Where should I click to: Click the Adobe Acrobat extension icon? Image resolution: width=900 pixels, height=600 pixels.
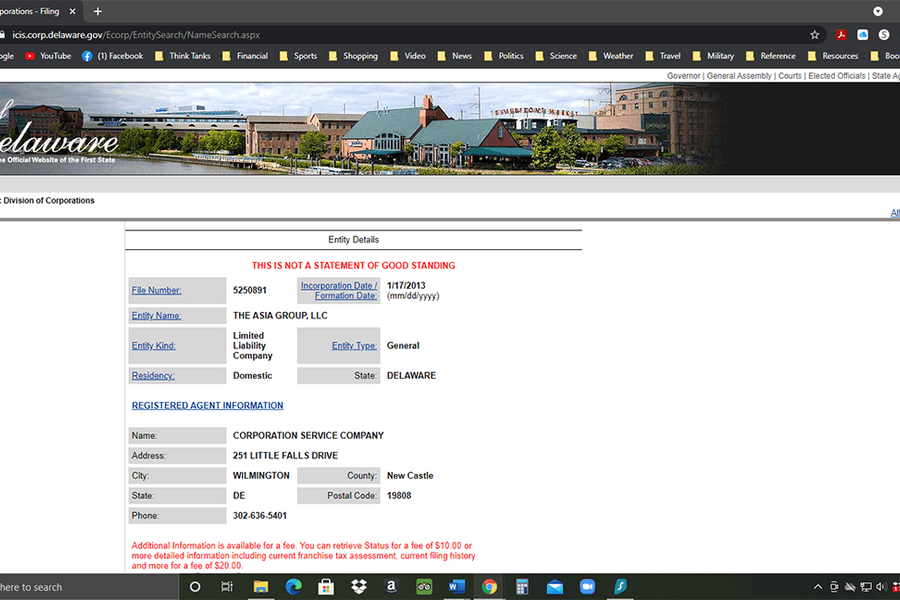[842, 34]
